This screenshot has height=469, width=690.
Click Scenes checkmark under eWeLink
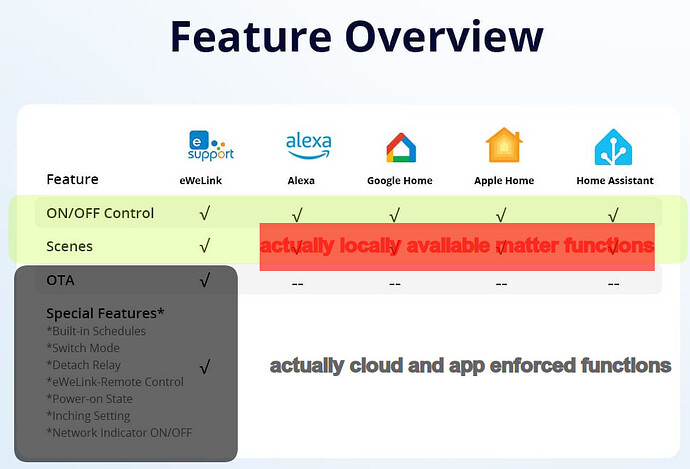[x=205, y=245]
